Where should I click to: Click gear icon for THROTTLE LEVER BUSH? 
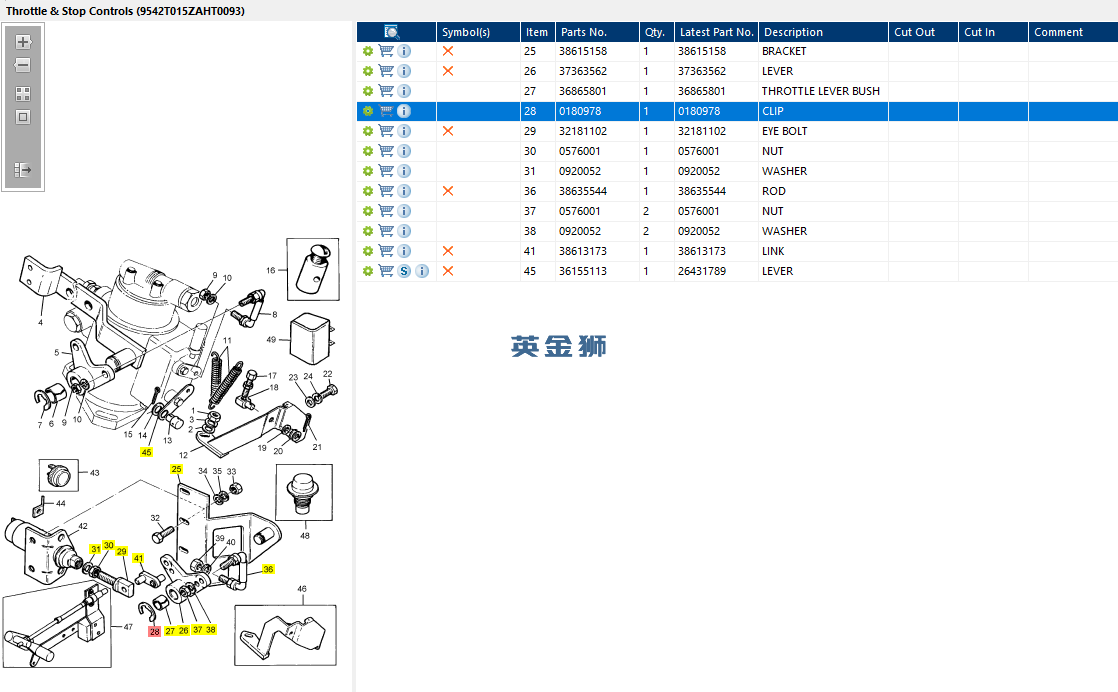tap(368, 91)
